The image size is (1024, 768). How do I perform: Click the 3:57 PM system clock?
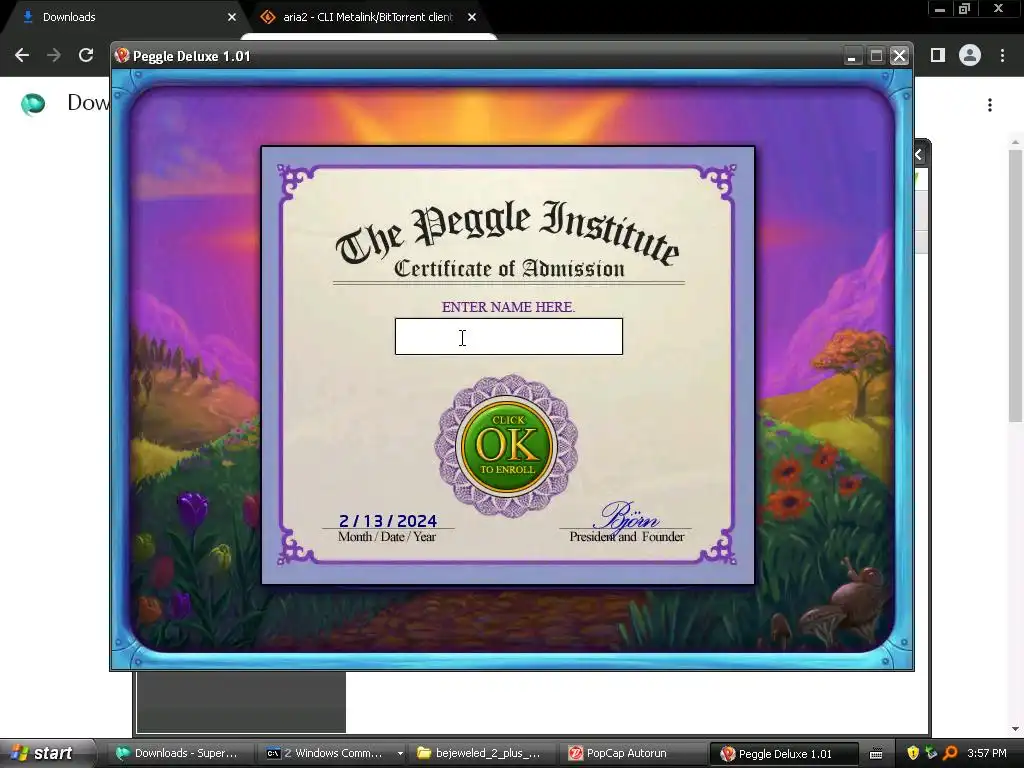tap(987, 753)
